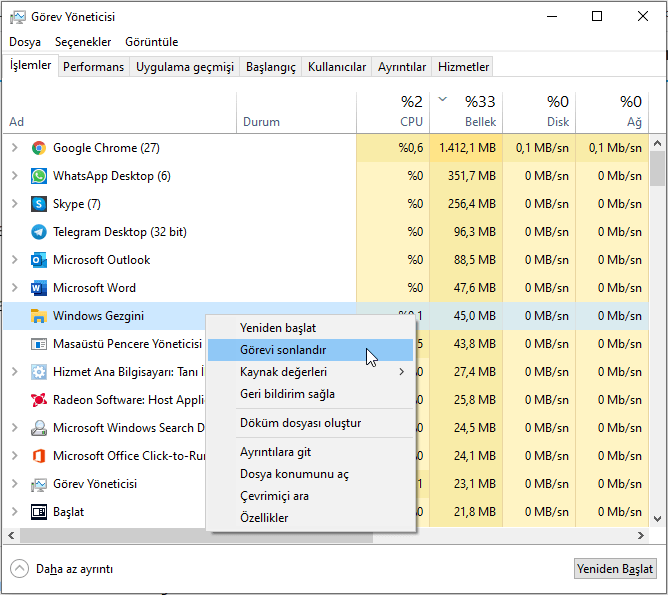The image size is (668, 595).
Task: Click the Microsoft Outlook icon
Action: pos(39,260)
